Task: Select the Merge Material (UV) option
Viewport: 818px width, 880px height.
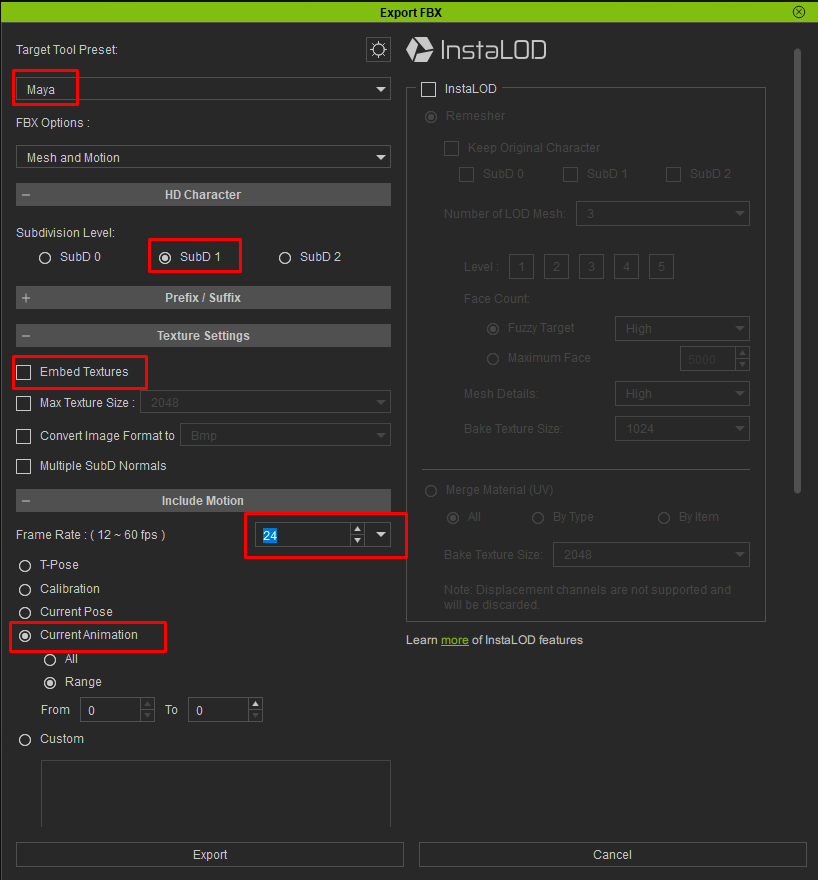Action: click(x=431, y=491)
